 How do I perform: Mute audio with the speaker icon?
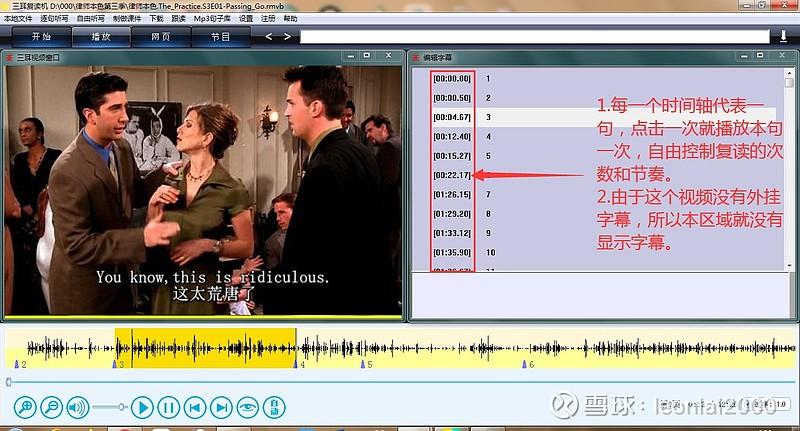pos(78,407)
